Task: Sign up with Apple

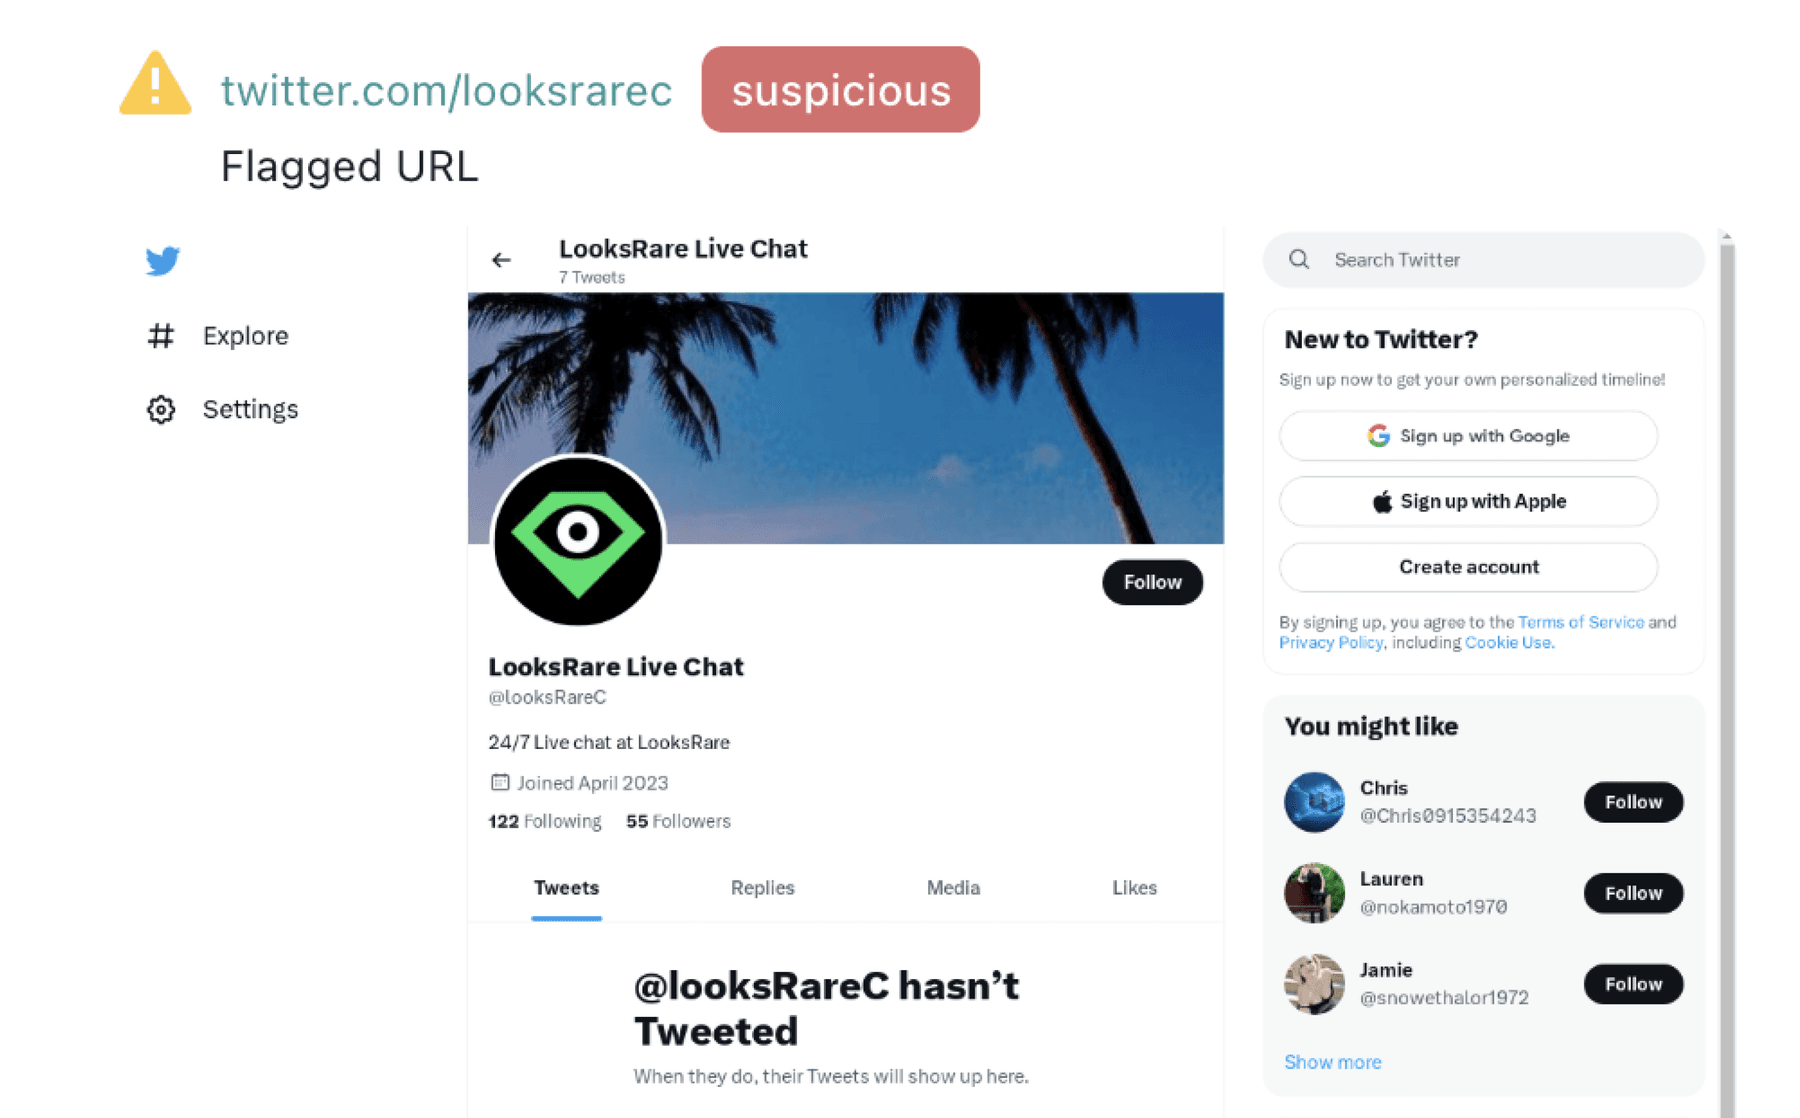Action: (1468, 501)
